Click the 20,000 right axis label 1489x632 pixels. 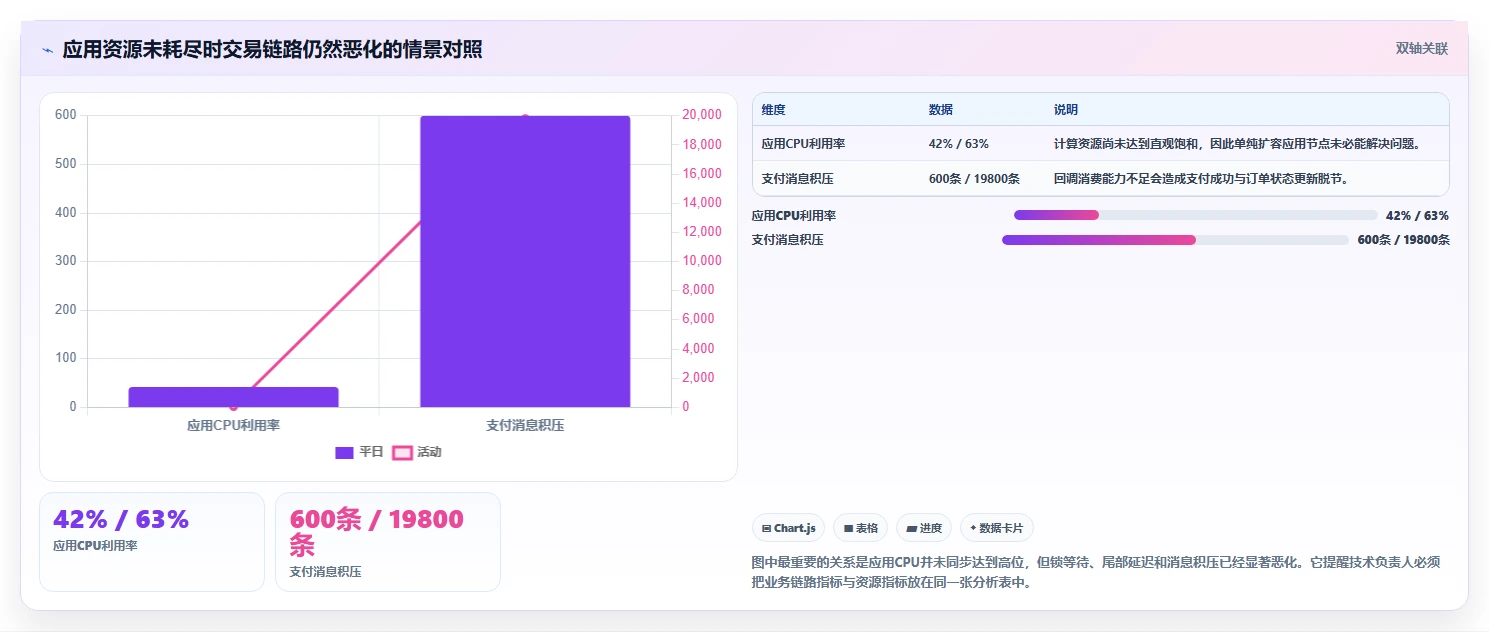tap(702, 115)
